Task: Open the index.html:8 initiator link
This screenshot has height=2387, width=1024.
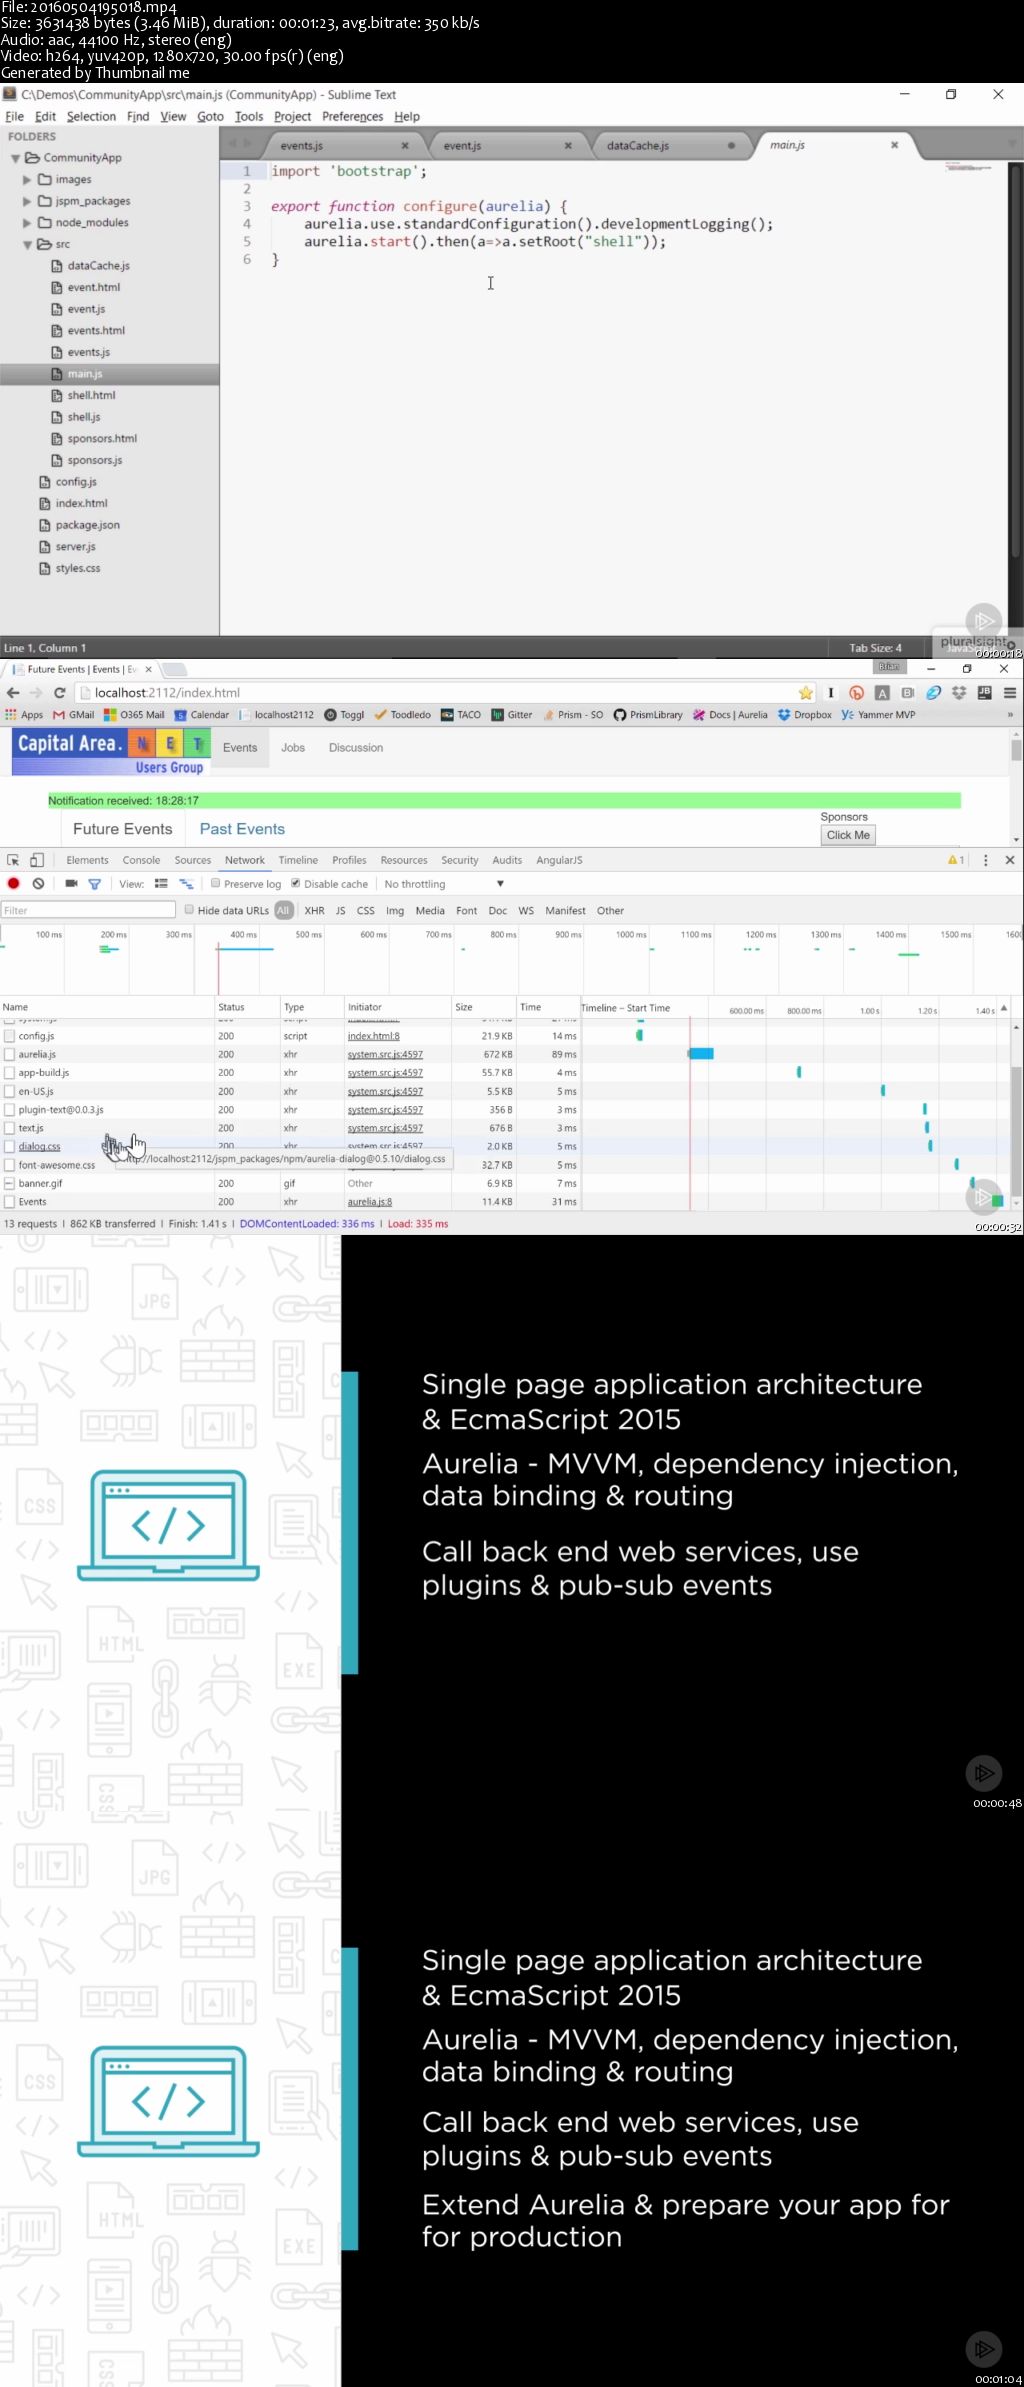Action: coord(373,1036)
